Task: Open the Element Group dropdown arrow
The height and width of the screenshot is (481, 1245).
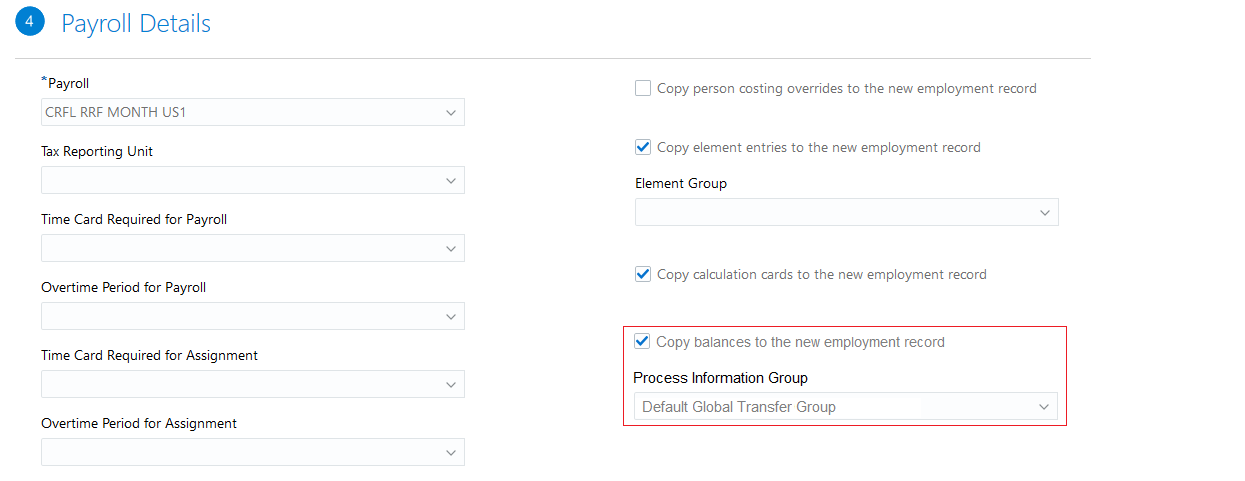Action: [x=1045, y=213]
